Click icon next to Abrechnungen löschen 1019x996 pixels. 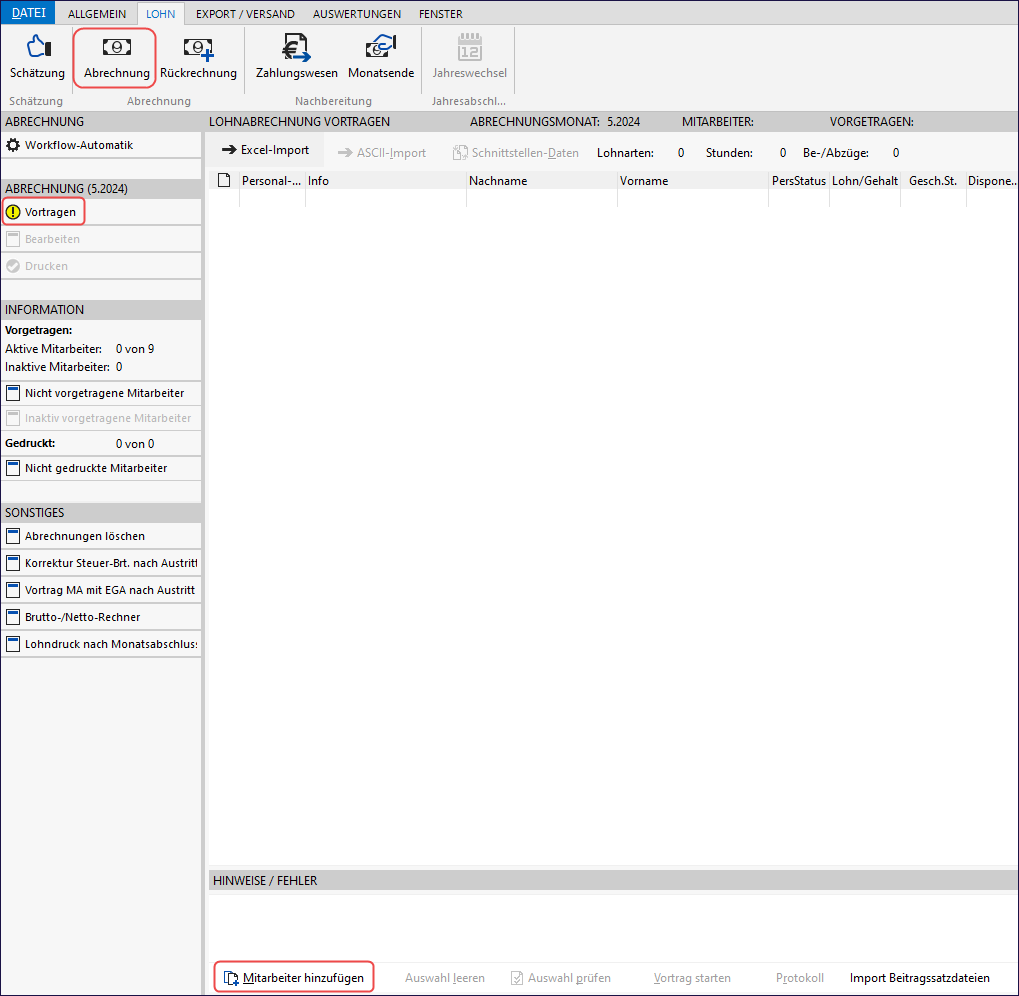(x=13, y=536)
